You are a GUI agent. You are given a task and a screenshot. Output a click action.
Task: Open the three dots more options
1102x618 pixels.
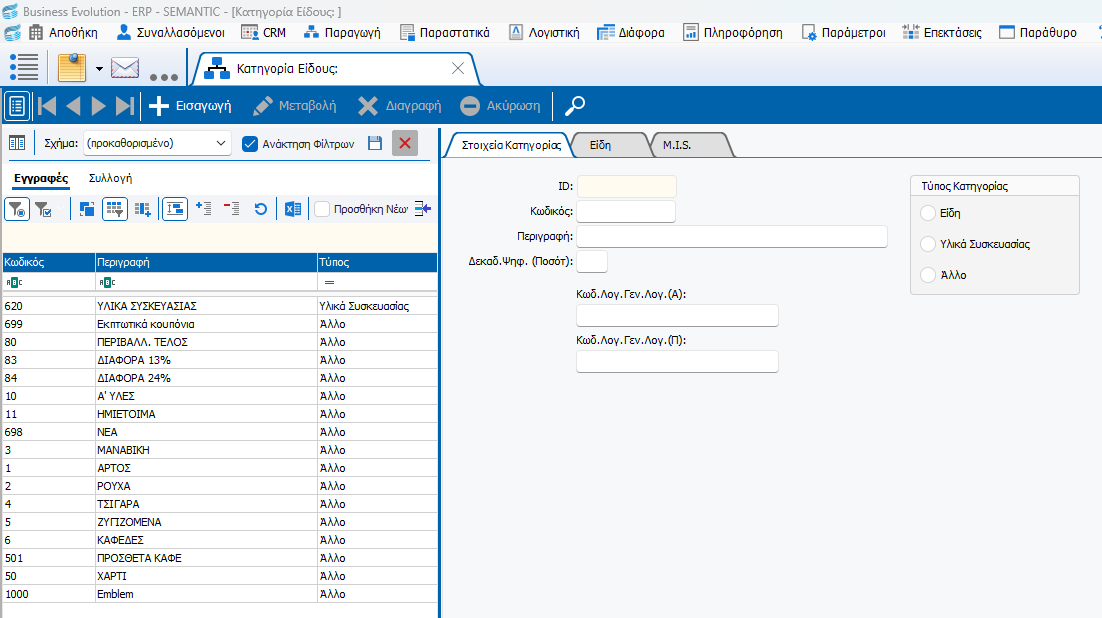164,77
